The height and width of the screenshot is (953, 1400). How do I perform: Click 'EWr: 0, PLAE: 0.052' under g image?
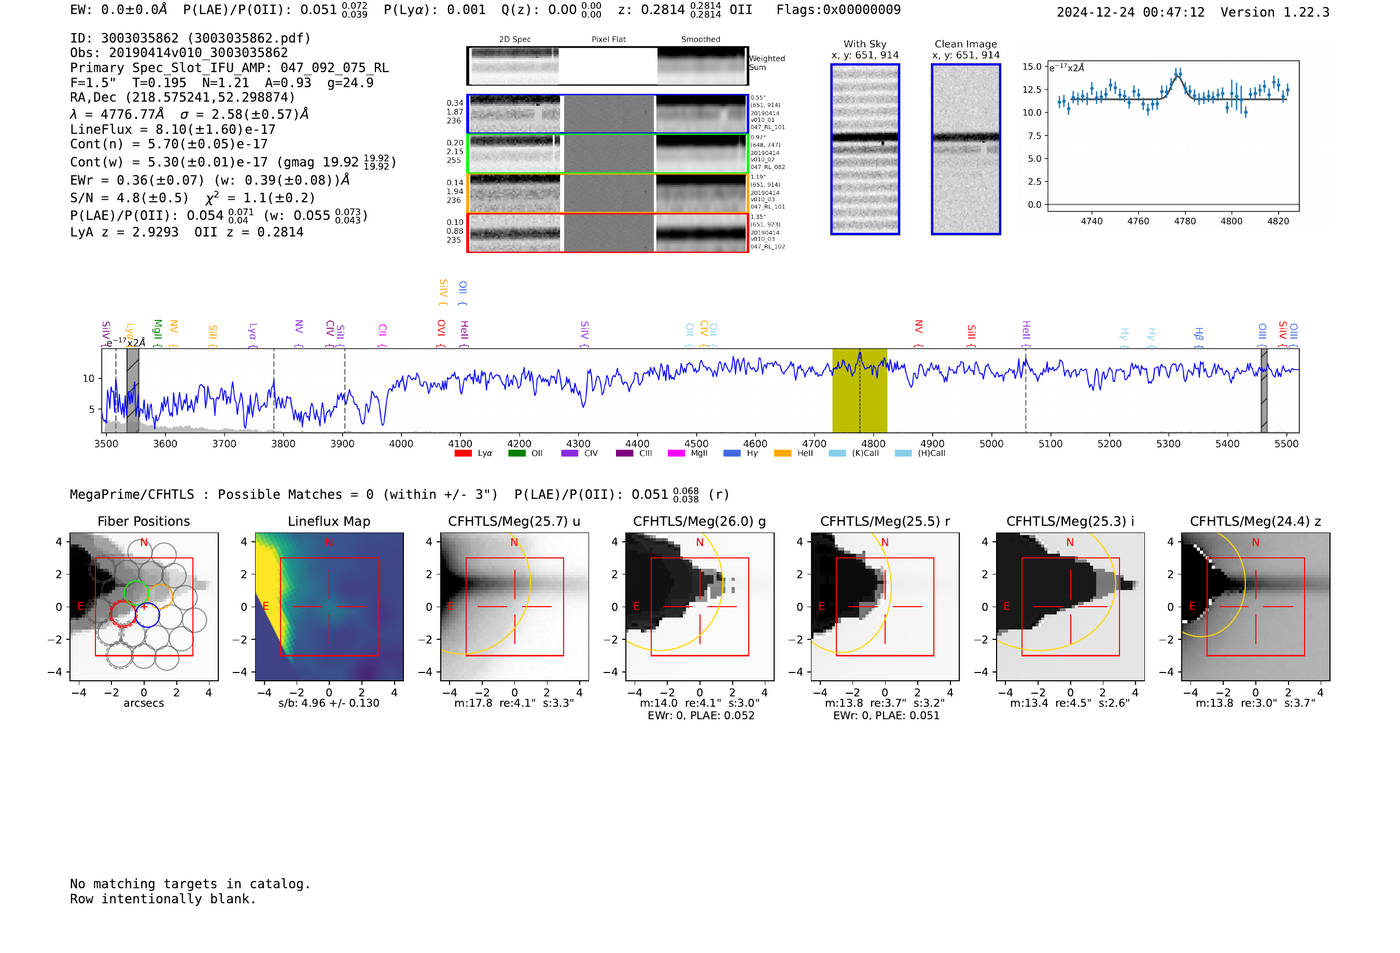point(700,716)
